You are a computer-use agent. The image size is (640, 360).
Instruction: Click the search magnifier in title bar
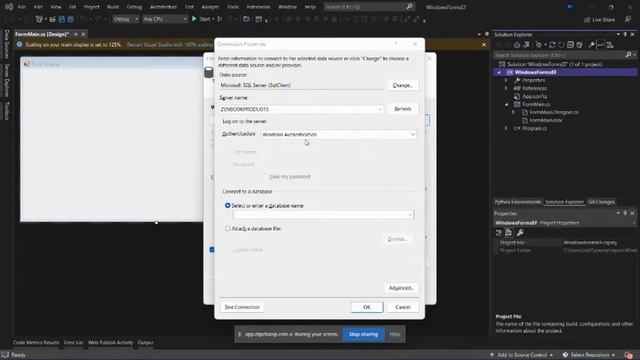point(409,7)
